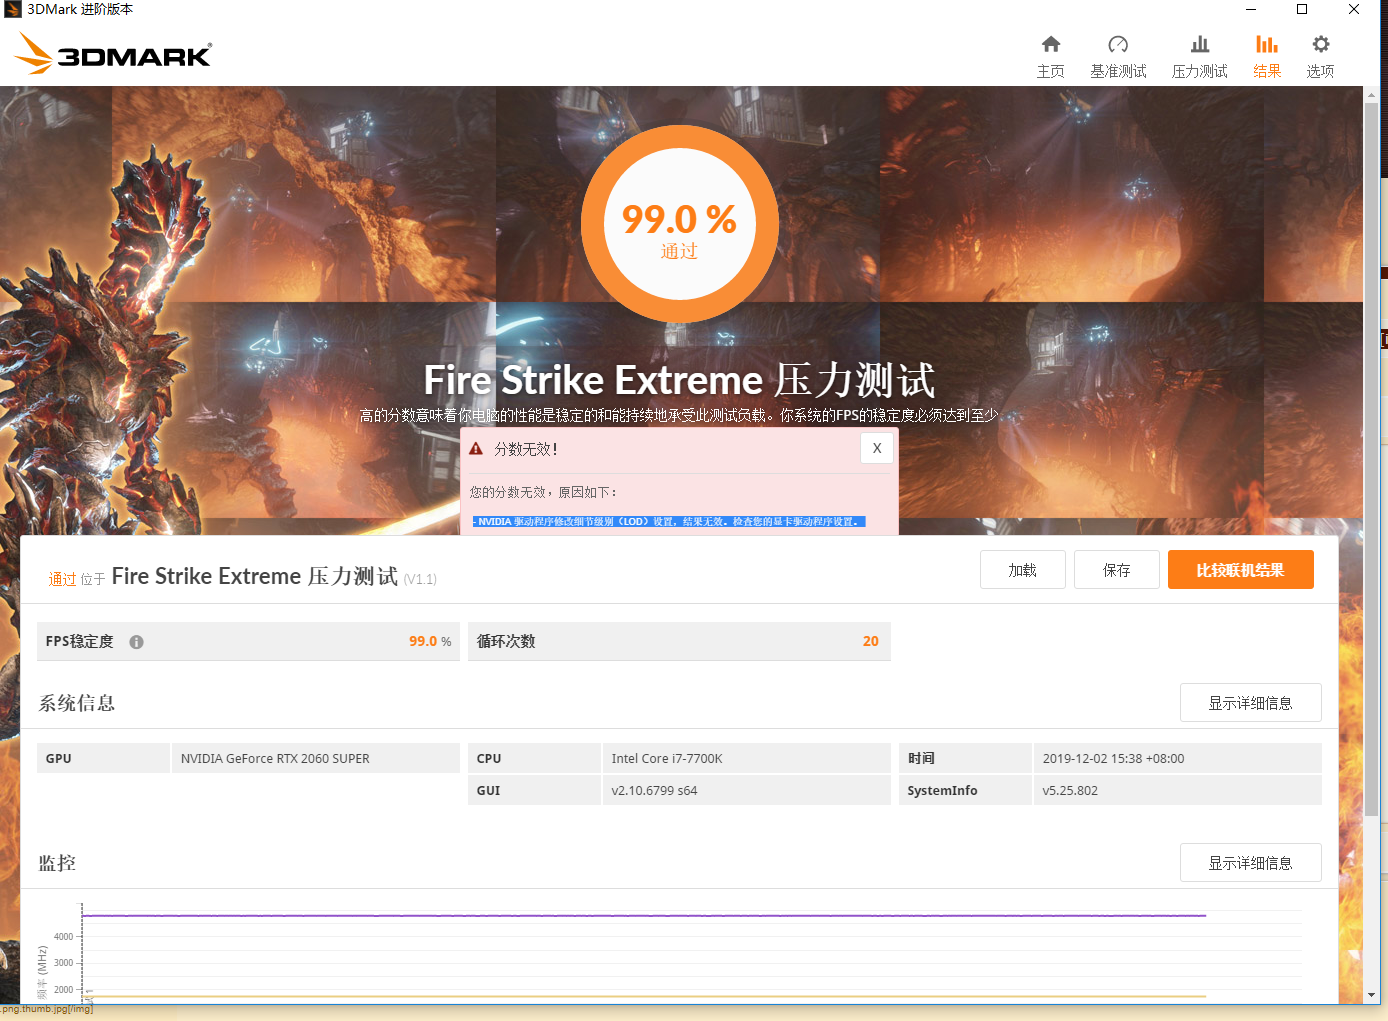This screenshot has width=1388, height=1021.
Task: Click the 3DMark icon in the title bar
Action: [x=10, y=9]
